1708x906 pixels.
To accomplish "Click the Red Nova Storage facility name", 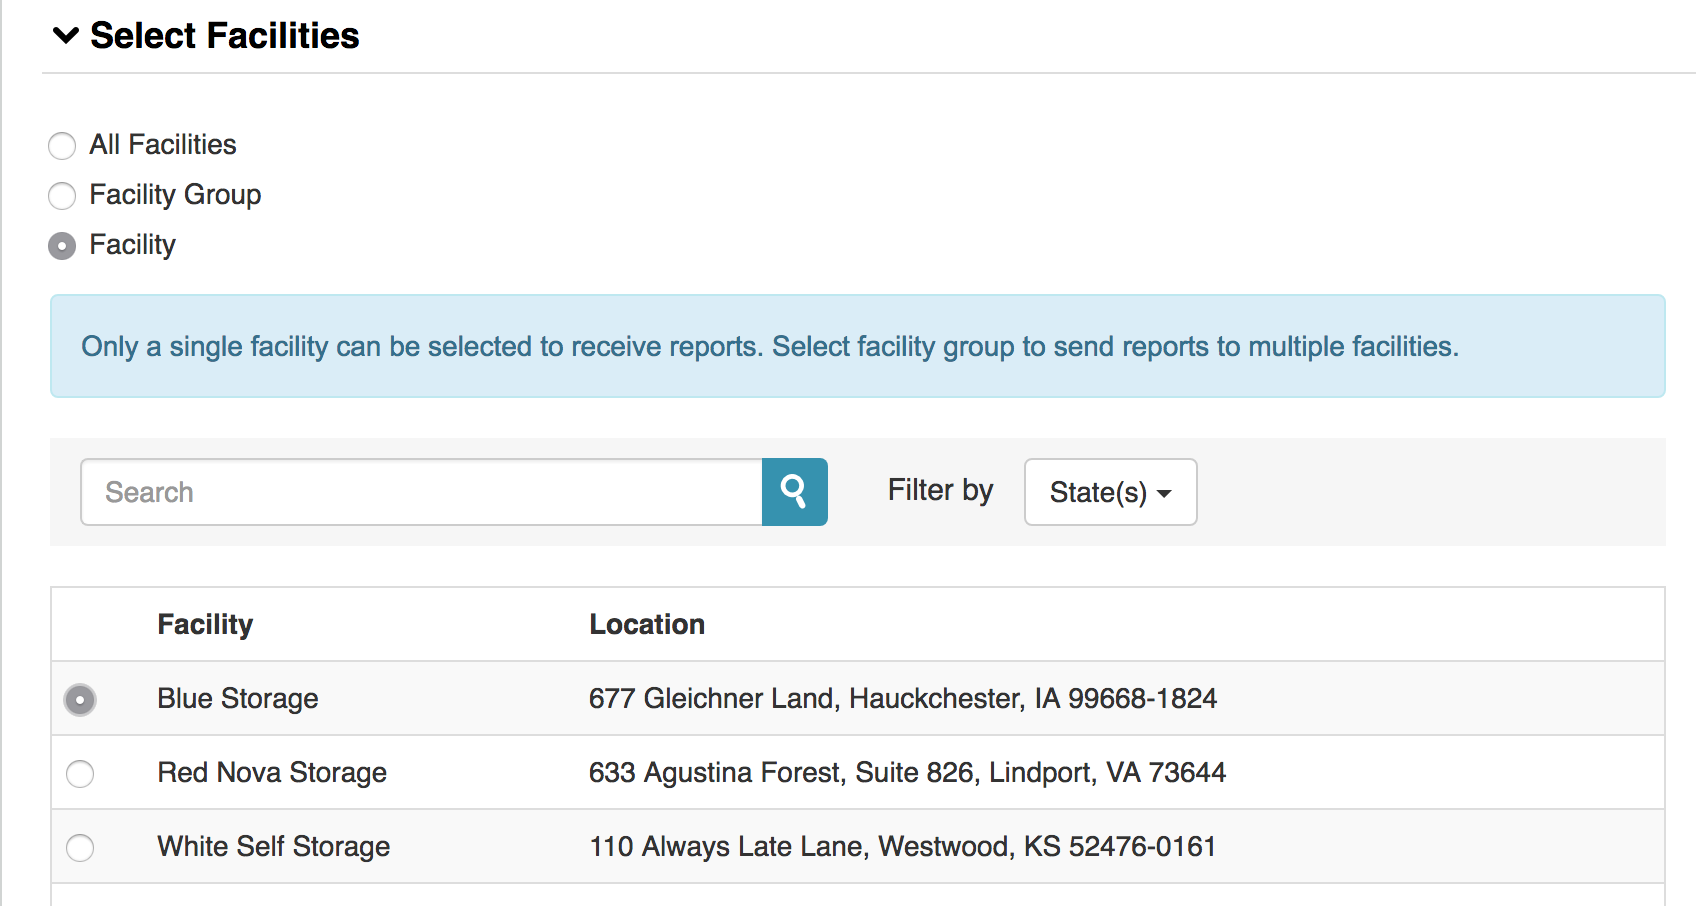I will point(272,772).
